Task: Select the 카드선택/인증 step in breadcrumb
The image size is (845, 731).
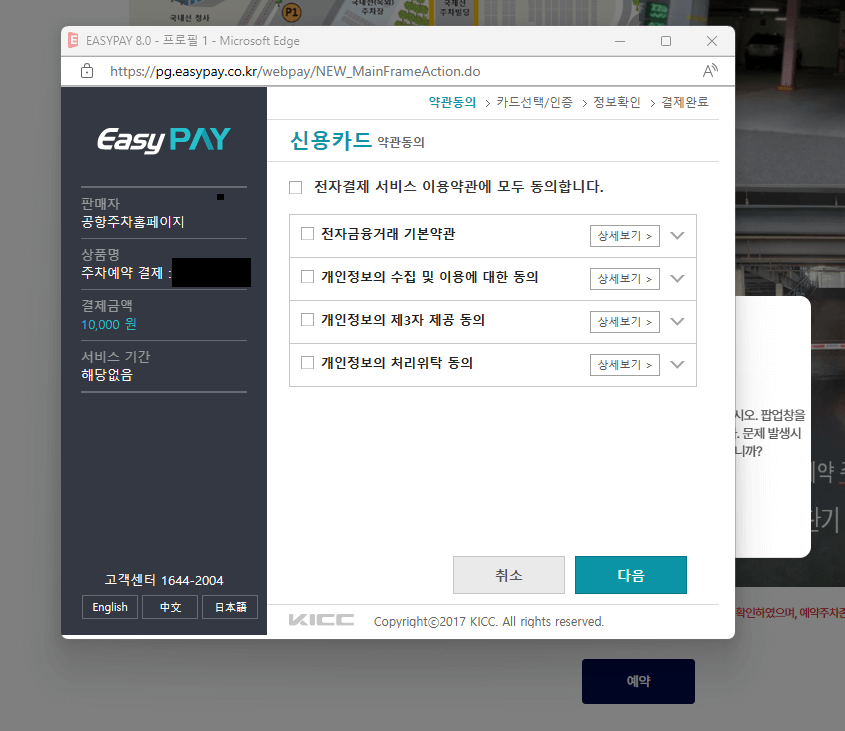Action: point(535,102)
